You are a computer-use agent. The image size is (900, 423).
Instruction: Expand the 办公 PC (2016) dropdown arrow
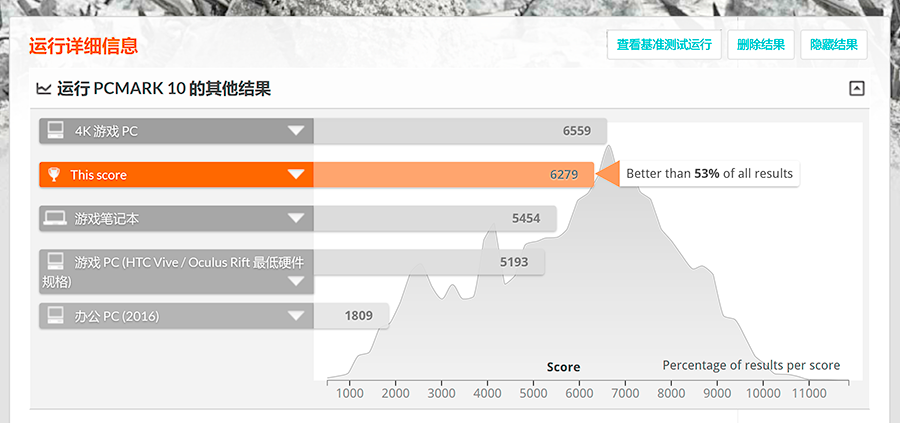tap(296, 316)
